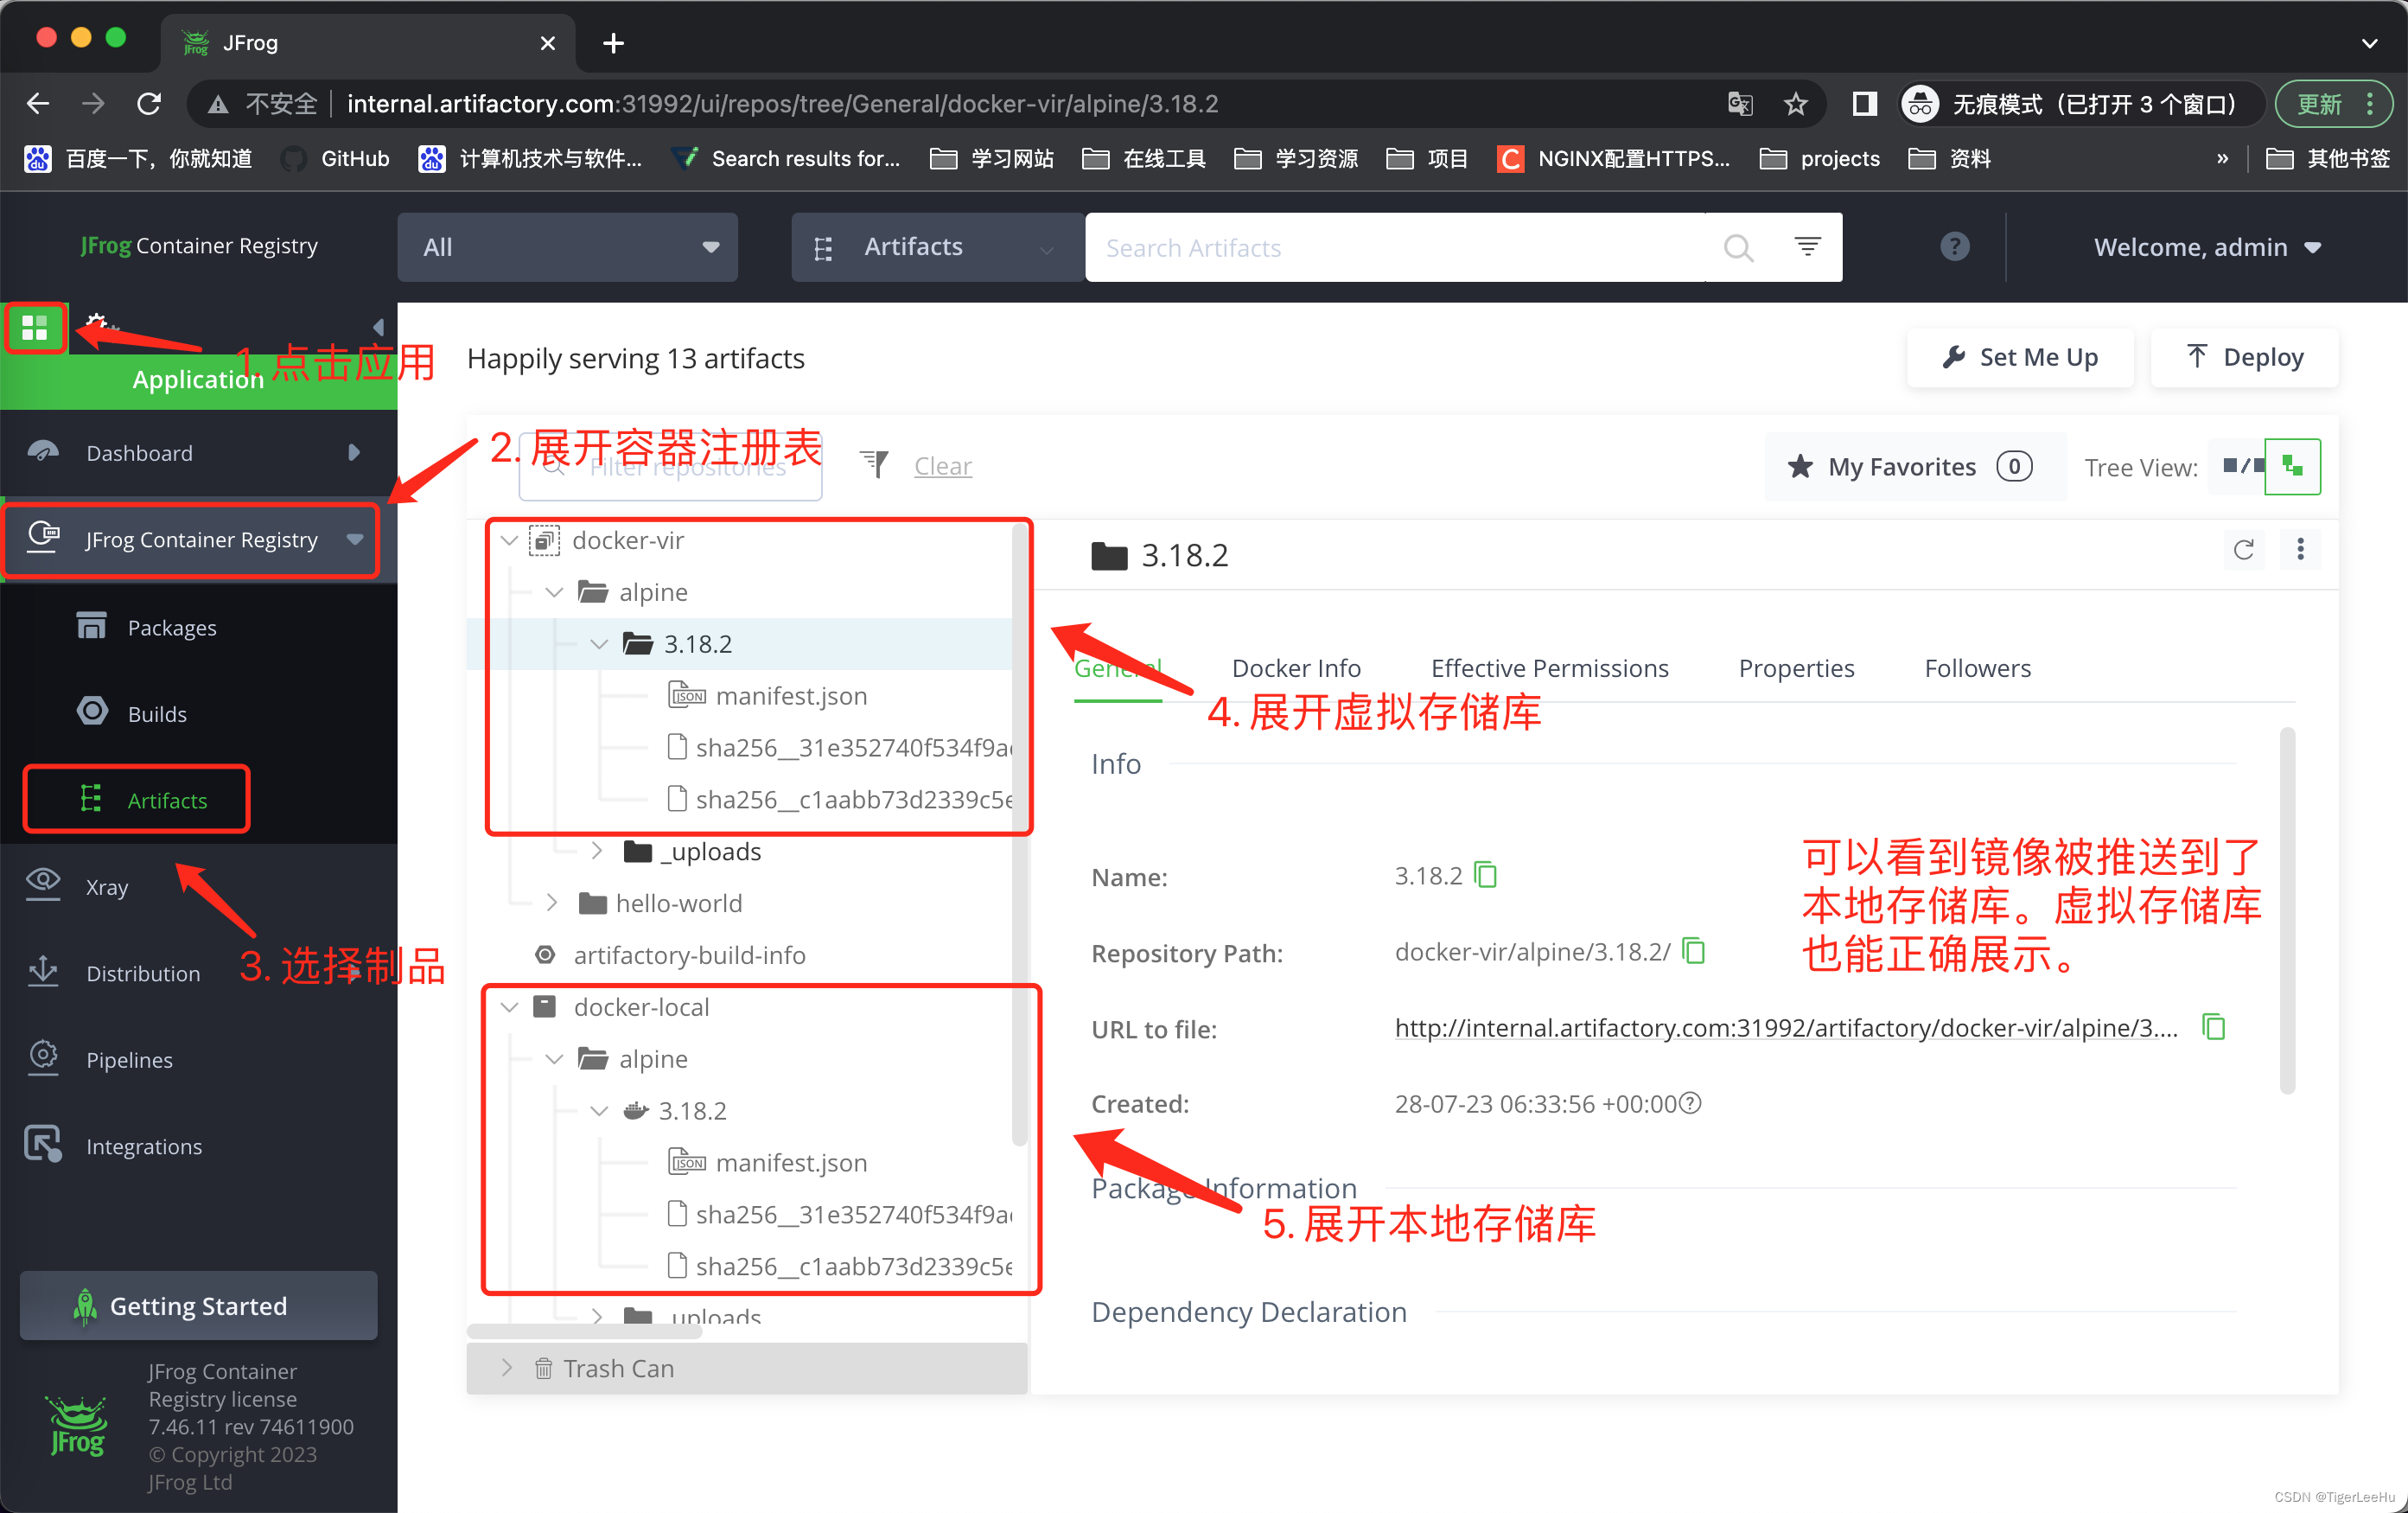Click the advanced search filter icon

(x=1806, y=246)
